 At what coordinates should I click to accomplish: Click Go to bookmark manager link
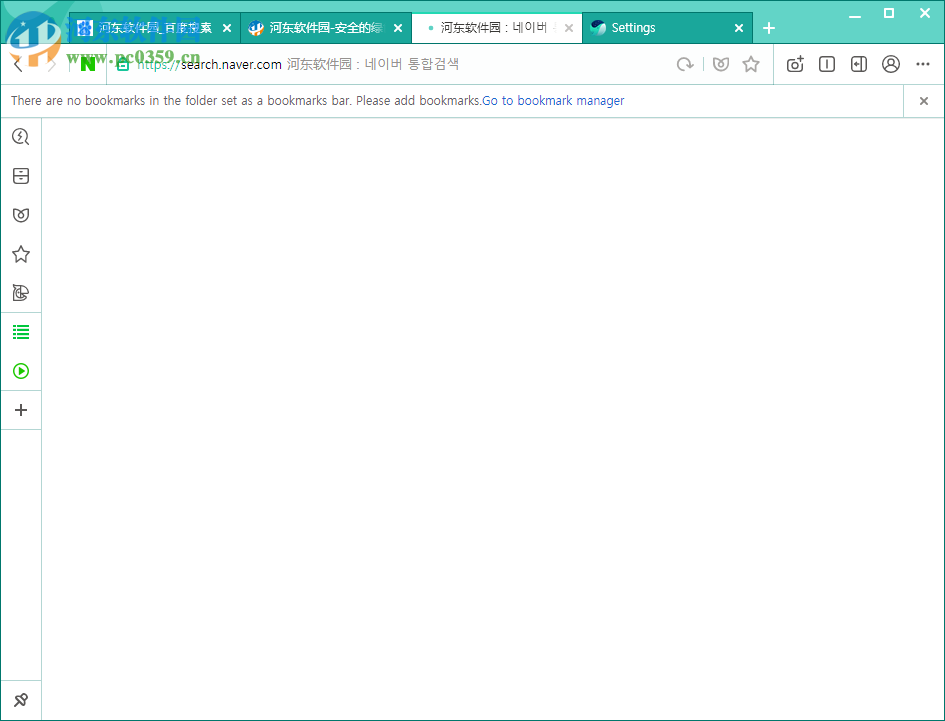(553, 101)
